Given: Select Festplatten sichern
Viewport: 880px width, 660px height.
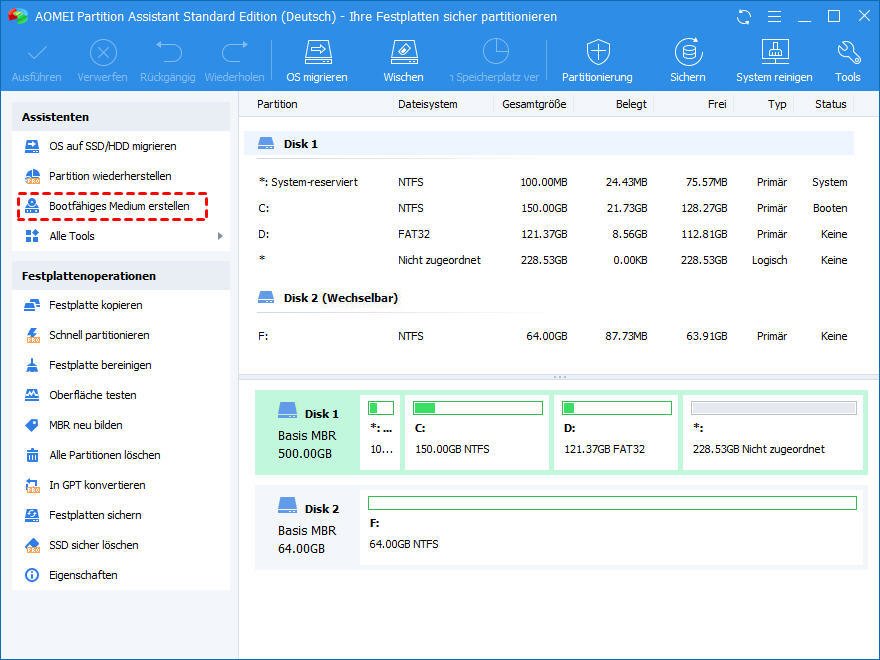Looking at the screenshot, I should (121, 515).
